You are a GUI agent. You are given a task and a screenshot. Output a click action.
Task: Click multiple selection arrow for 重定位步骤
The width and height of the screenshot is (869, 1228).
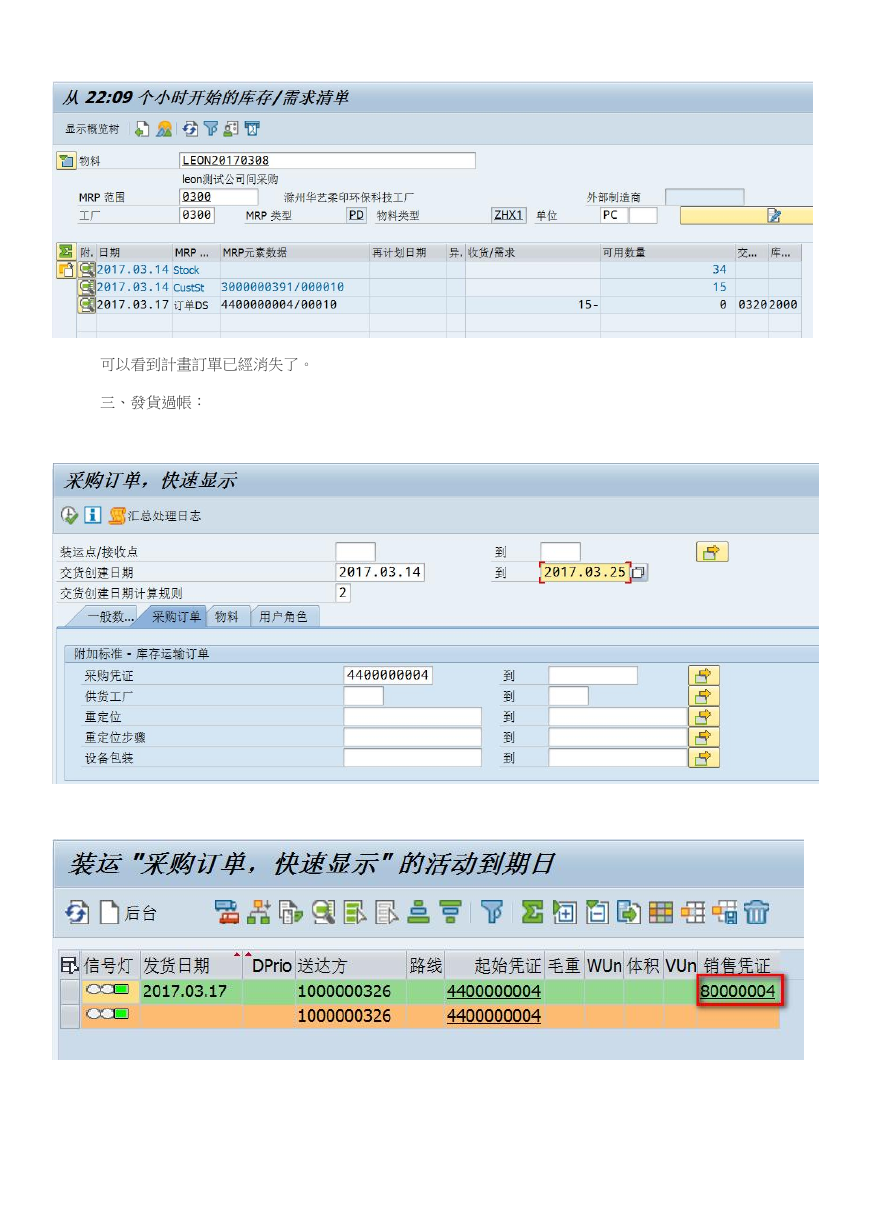tap(705, 737)
